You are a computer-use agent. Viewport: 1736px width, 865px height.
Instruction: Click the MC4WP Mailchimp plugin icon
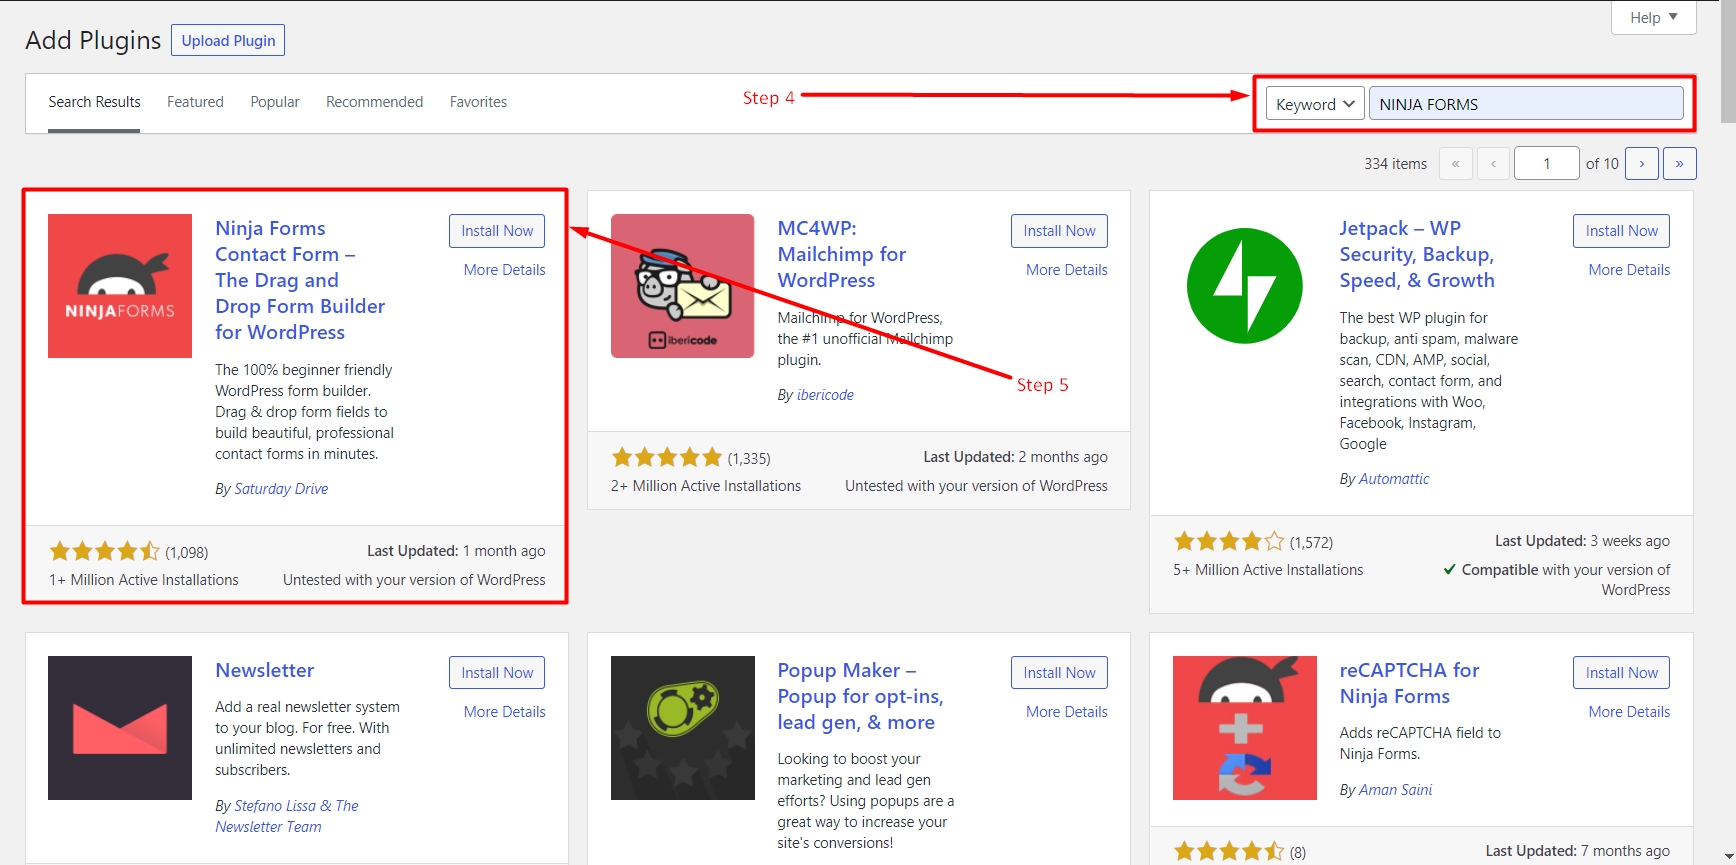point(683,286)
